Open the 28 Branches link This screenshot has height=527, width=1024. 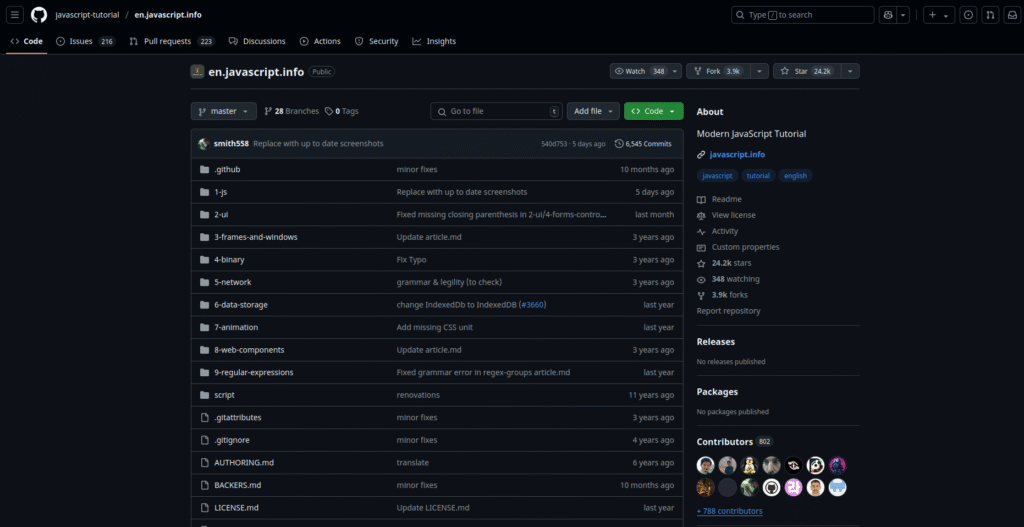pos(291,111)
